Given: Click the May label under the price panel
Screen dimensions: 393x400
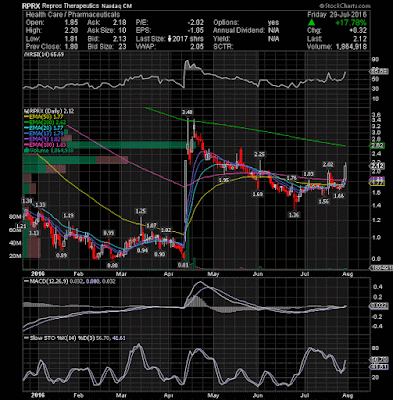Looking at the screenshot, I should [213, 274].
